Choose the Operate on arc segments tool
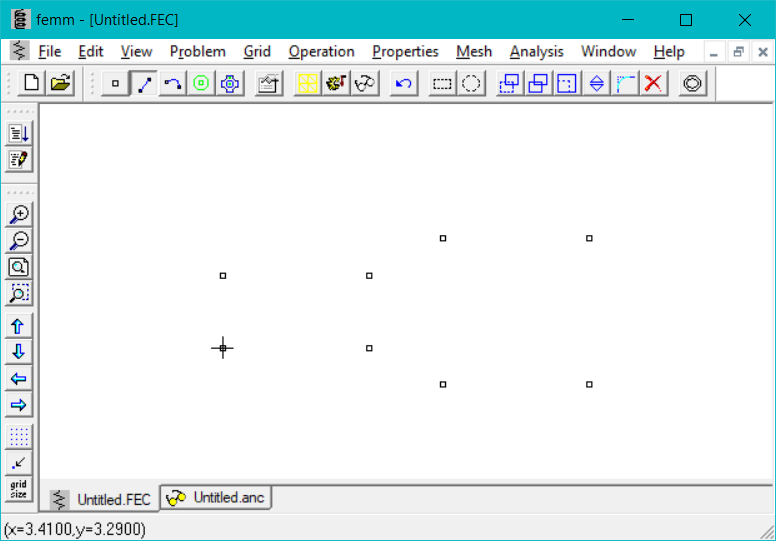The image size is (776, 541). 172,83
